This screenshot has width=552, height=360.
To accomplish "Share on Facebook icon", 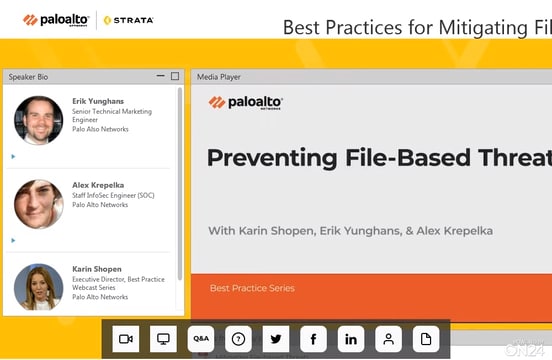I will pos(313,339).
